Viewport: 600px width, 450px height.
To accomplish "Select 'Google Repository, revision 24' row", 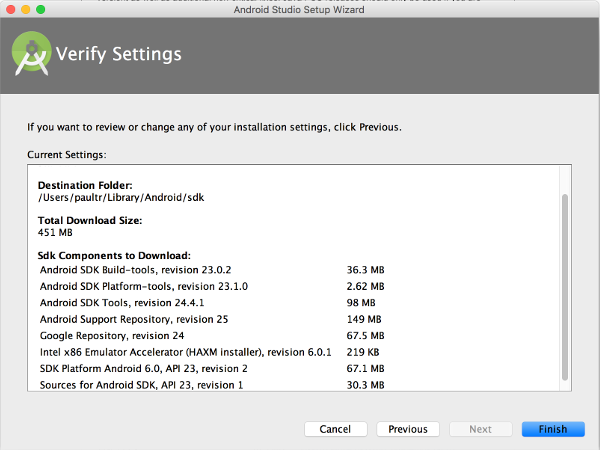I will pyautogui.click(x=212, y=336).
